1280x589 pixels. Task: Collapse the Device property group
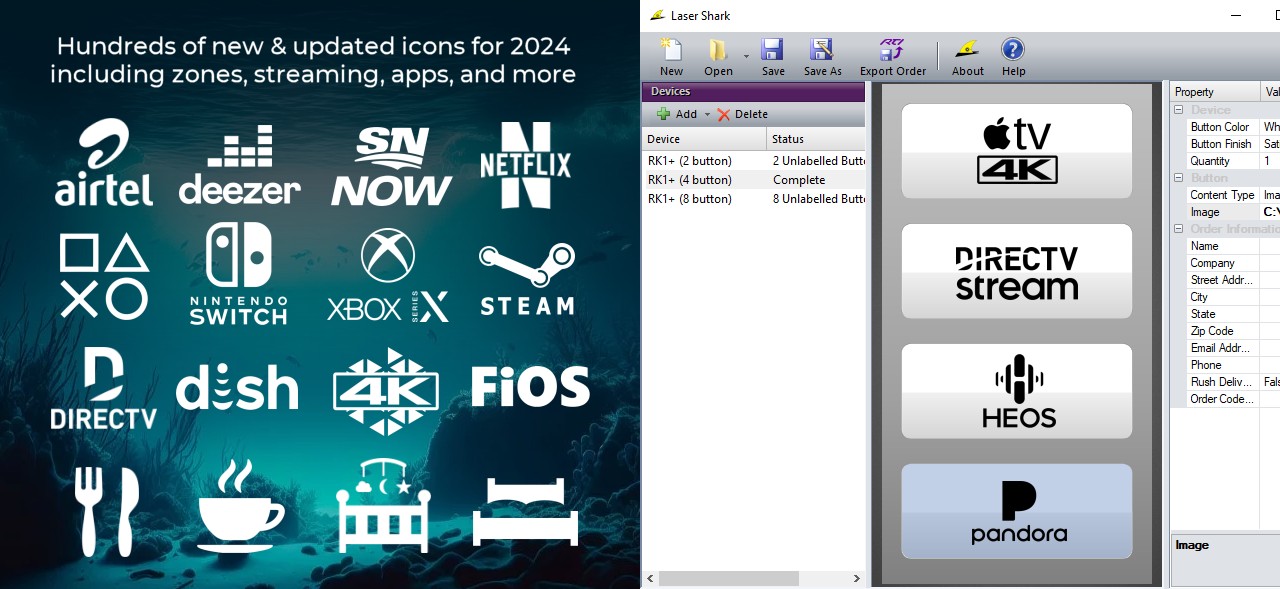[x=1179, y=110]
